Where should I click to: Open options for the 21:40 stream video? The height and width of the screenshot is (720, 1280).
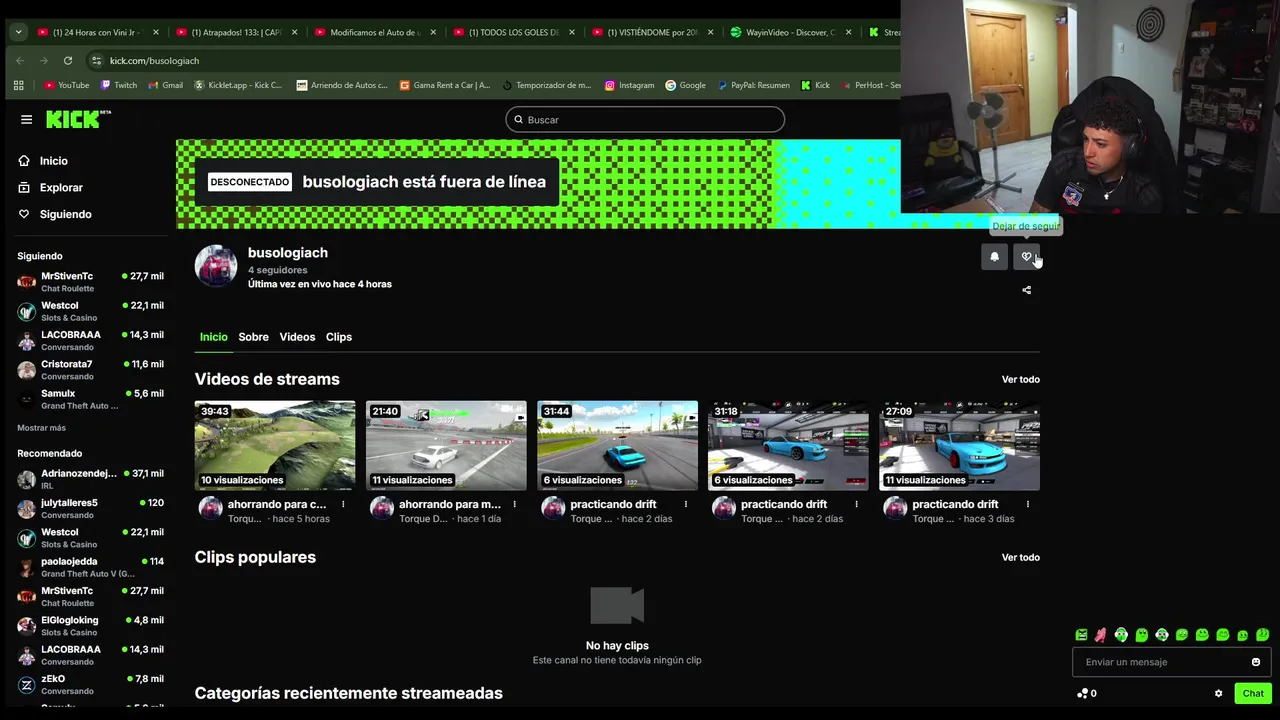pyautogui.click(x=514, y=504)
